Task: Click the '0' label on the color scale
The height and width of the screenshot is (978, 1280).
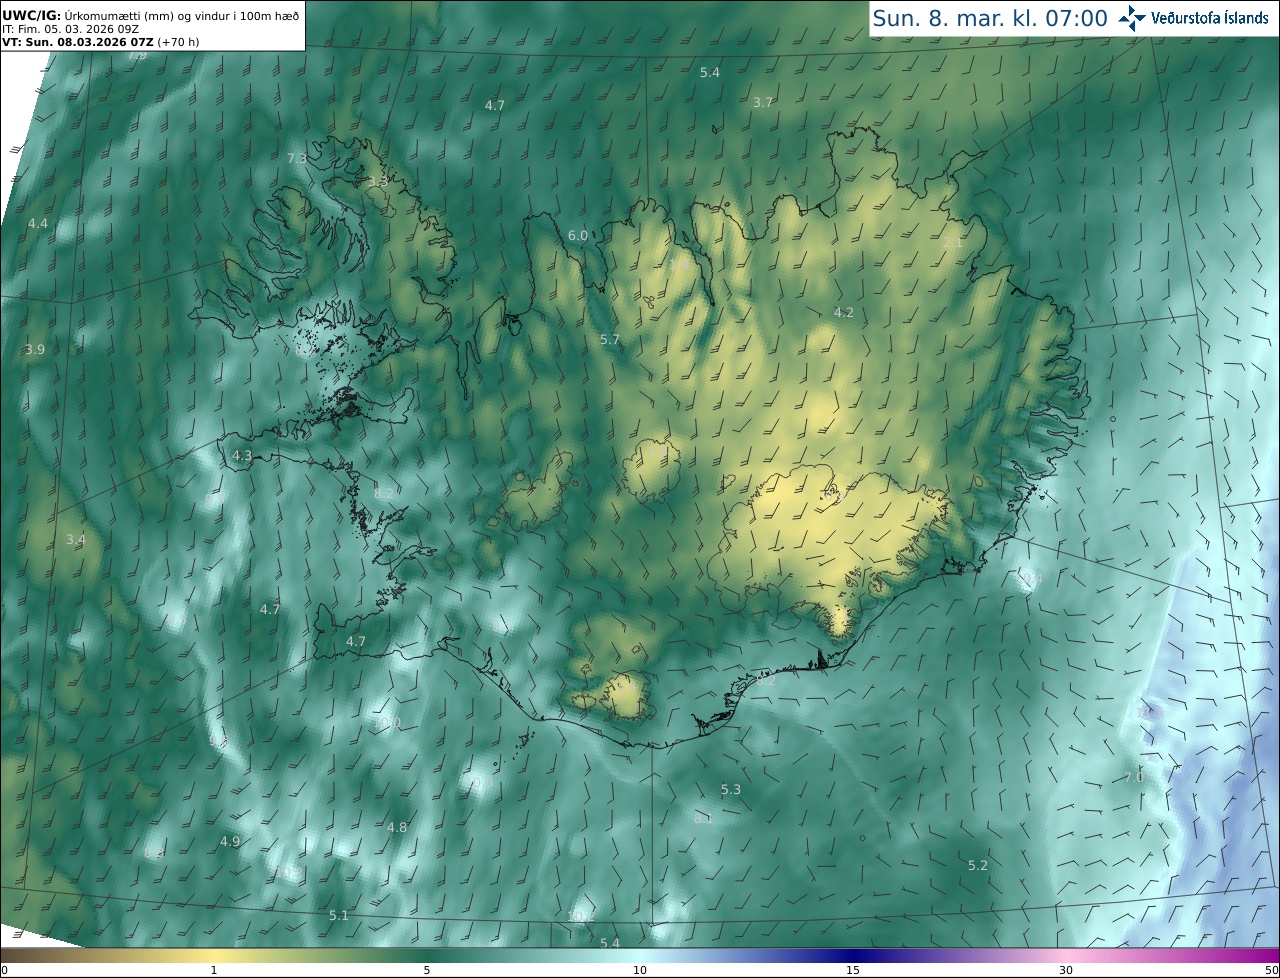Action: (4, 971)
